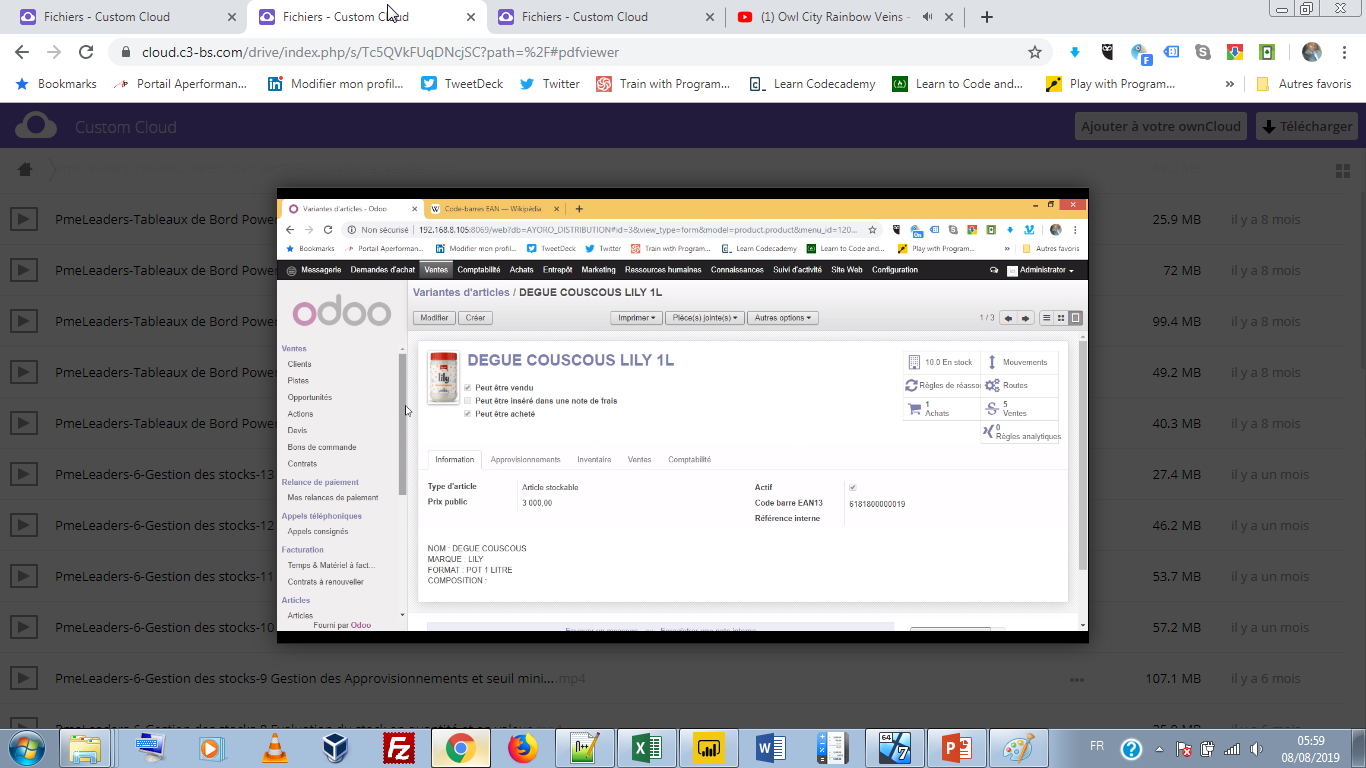The width and height of the screenshot is (1366, 768).
Task: Open the Skype extension icon
Action: (1203, 52)
